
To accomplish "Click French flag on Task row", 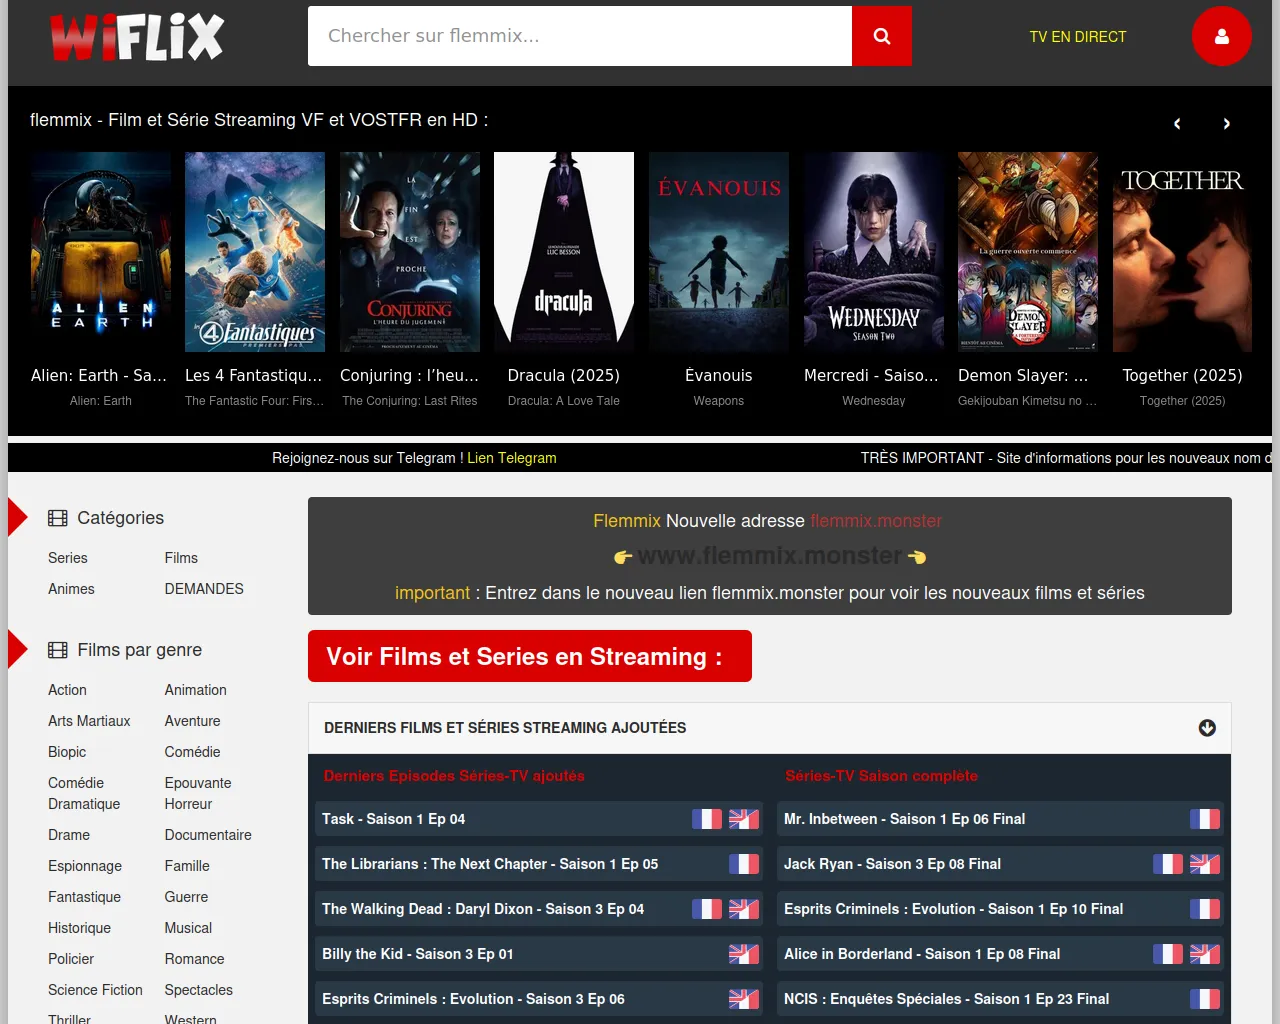I will coord(707,819).
